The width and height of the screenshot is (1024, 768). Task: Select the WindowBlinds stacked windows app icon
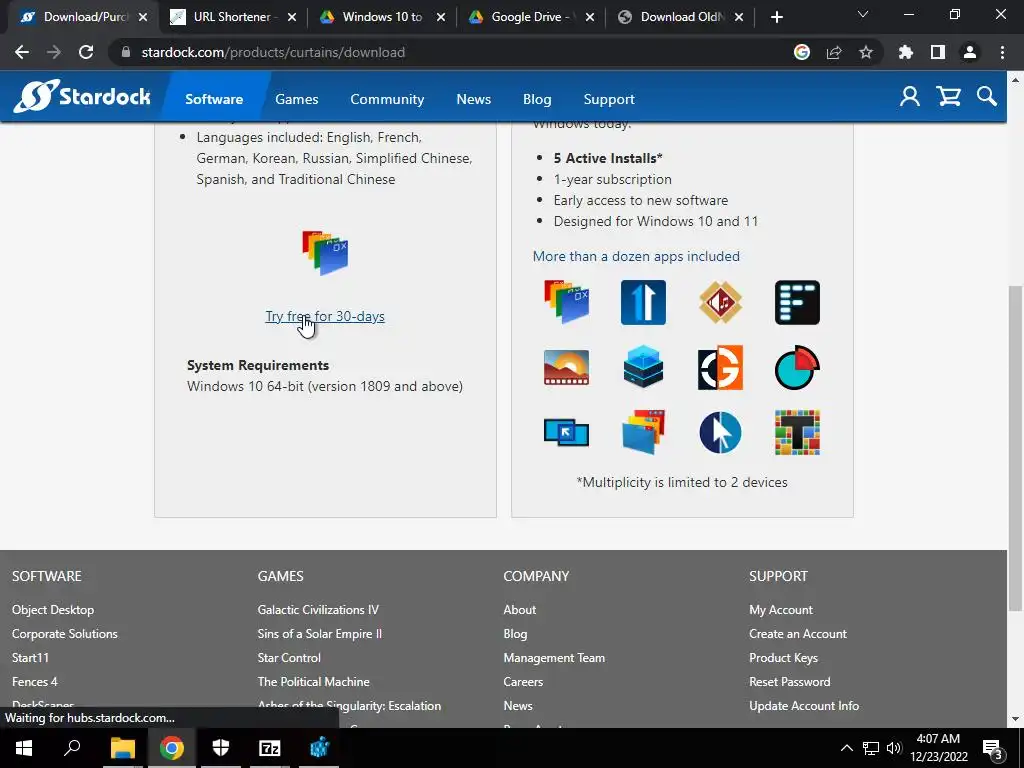(x=643, y=432)
